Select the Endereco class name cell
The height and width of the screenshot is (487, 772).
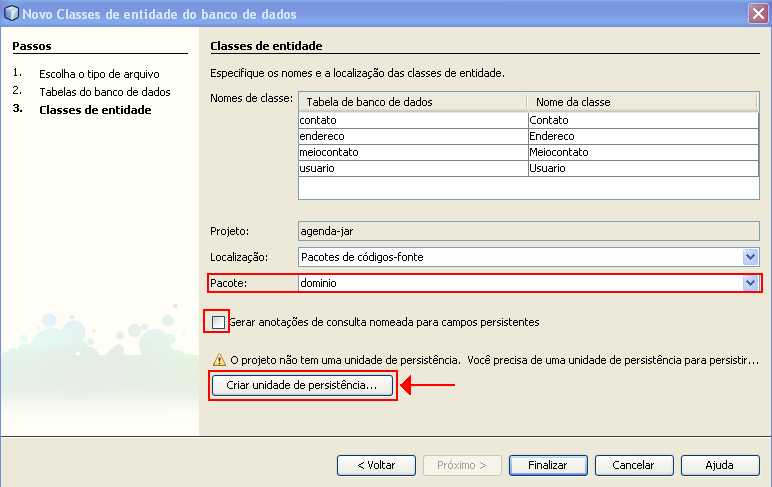tap(642, 136)
